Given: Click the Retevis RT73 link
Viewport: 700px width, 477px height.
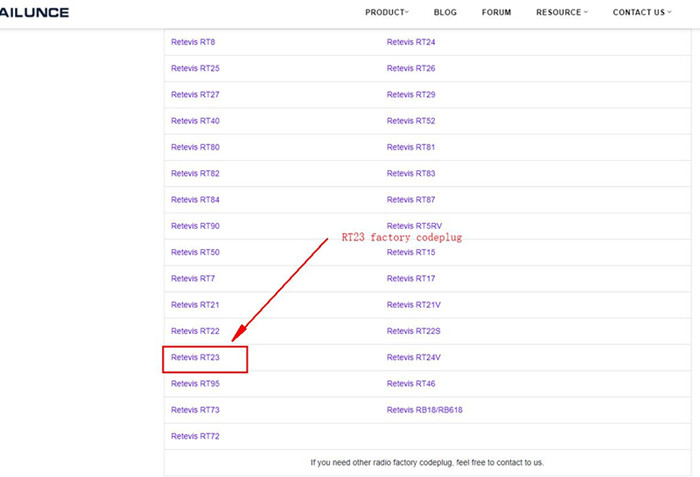Looking at the screenshot, I should (195, 410).
